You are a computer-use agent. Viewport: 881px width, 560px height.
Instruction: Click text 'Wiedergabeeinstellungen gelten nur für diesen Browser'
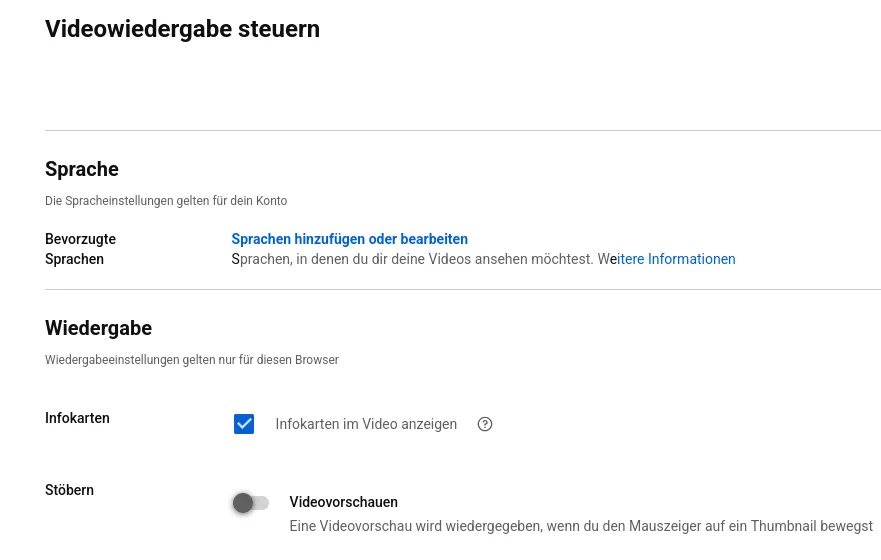coord(192,359)
